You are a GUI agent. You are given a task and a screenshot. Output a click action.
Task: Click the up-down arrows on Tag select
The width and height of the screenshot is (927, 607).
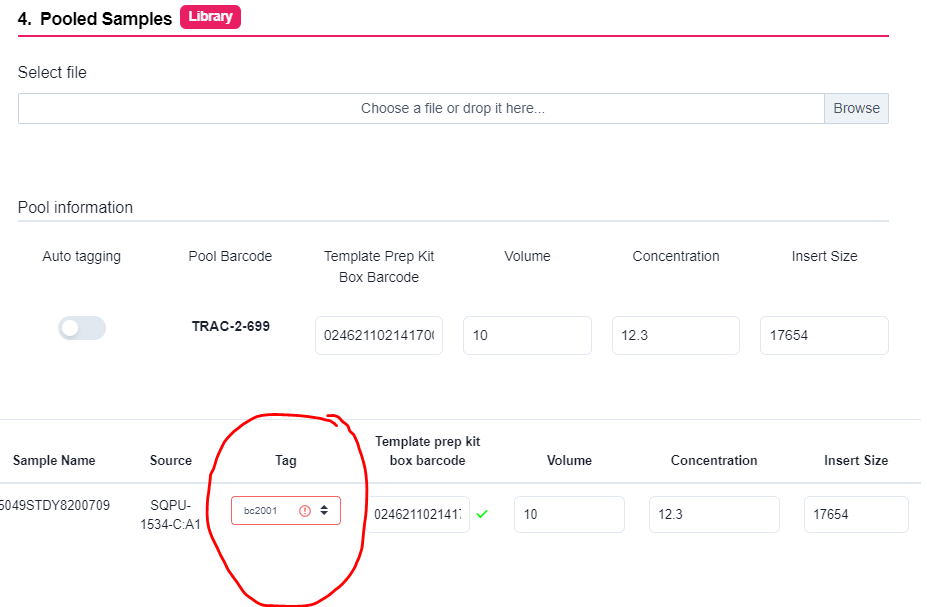point(324,510)
